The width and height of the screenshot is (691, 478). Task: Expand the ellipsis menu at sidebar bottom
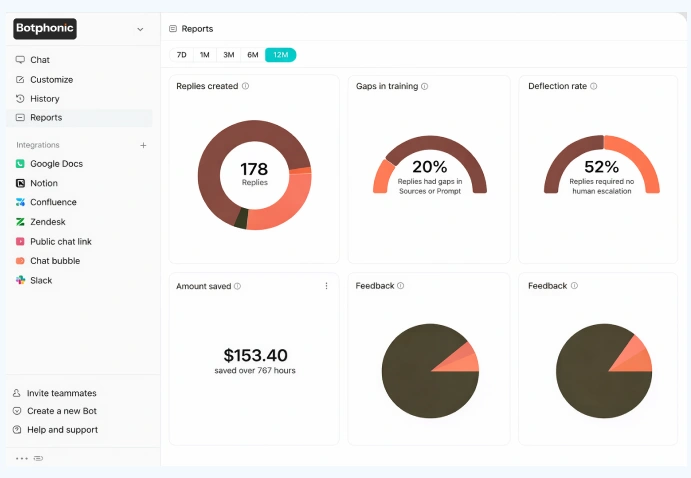coord(22,459)
